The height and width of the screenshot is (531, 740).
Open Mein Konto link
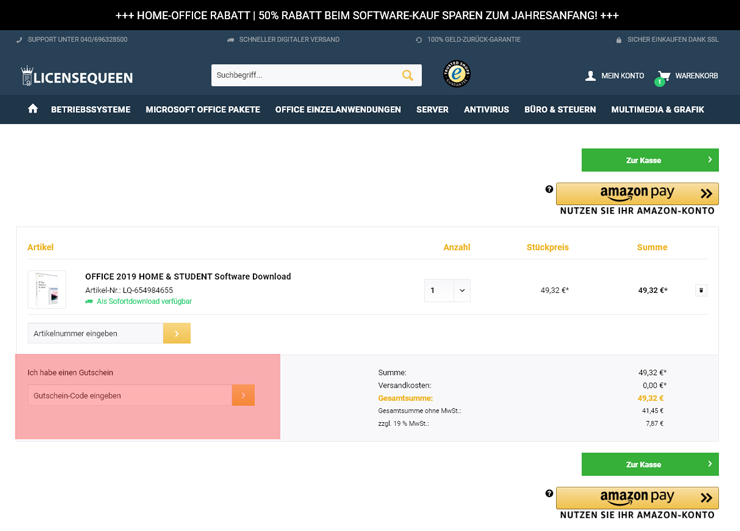(622, 76)
